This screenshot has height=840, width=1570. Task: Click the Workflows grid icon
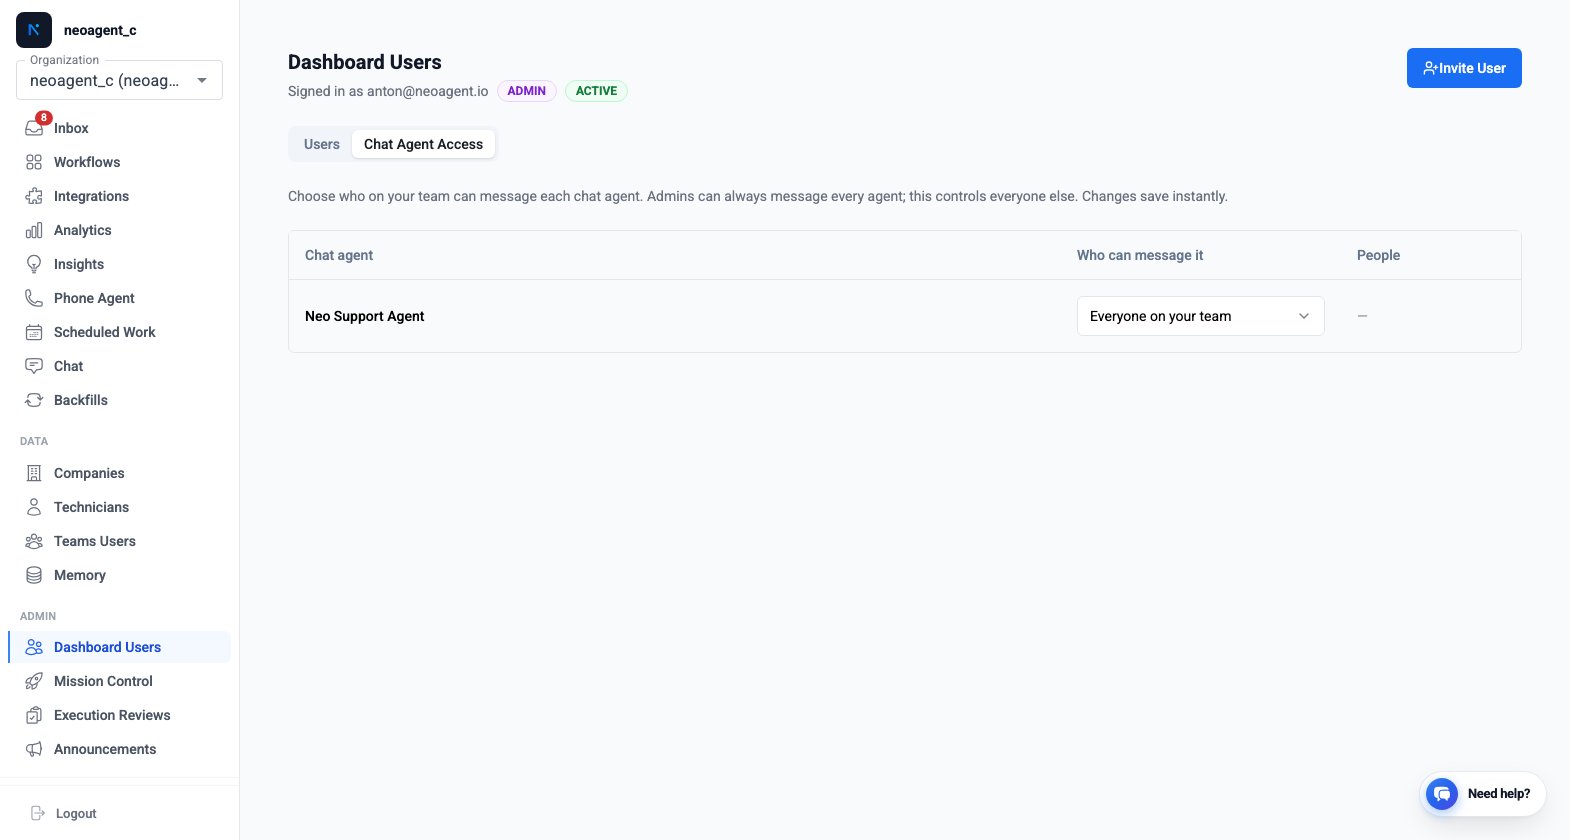click(x=34, y=162)
